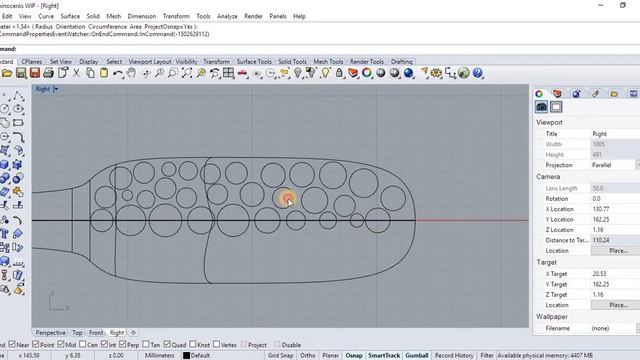Image resolution: width=640 pixels, height=360 pixels.
Task: Click the Zoom Extents icon
Action: pyautogui.click(x=187, y=73)
